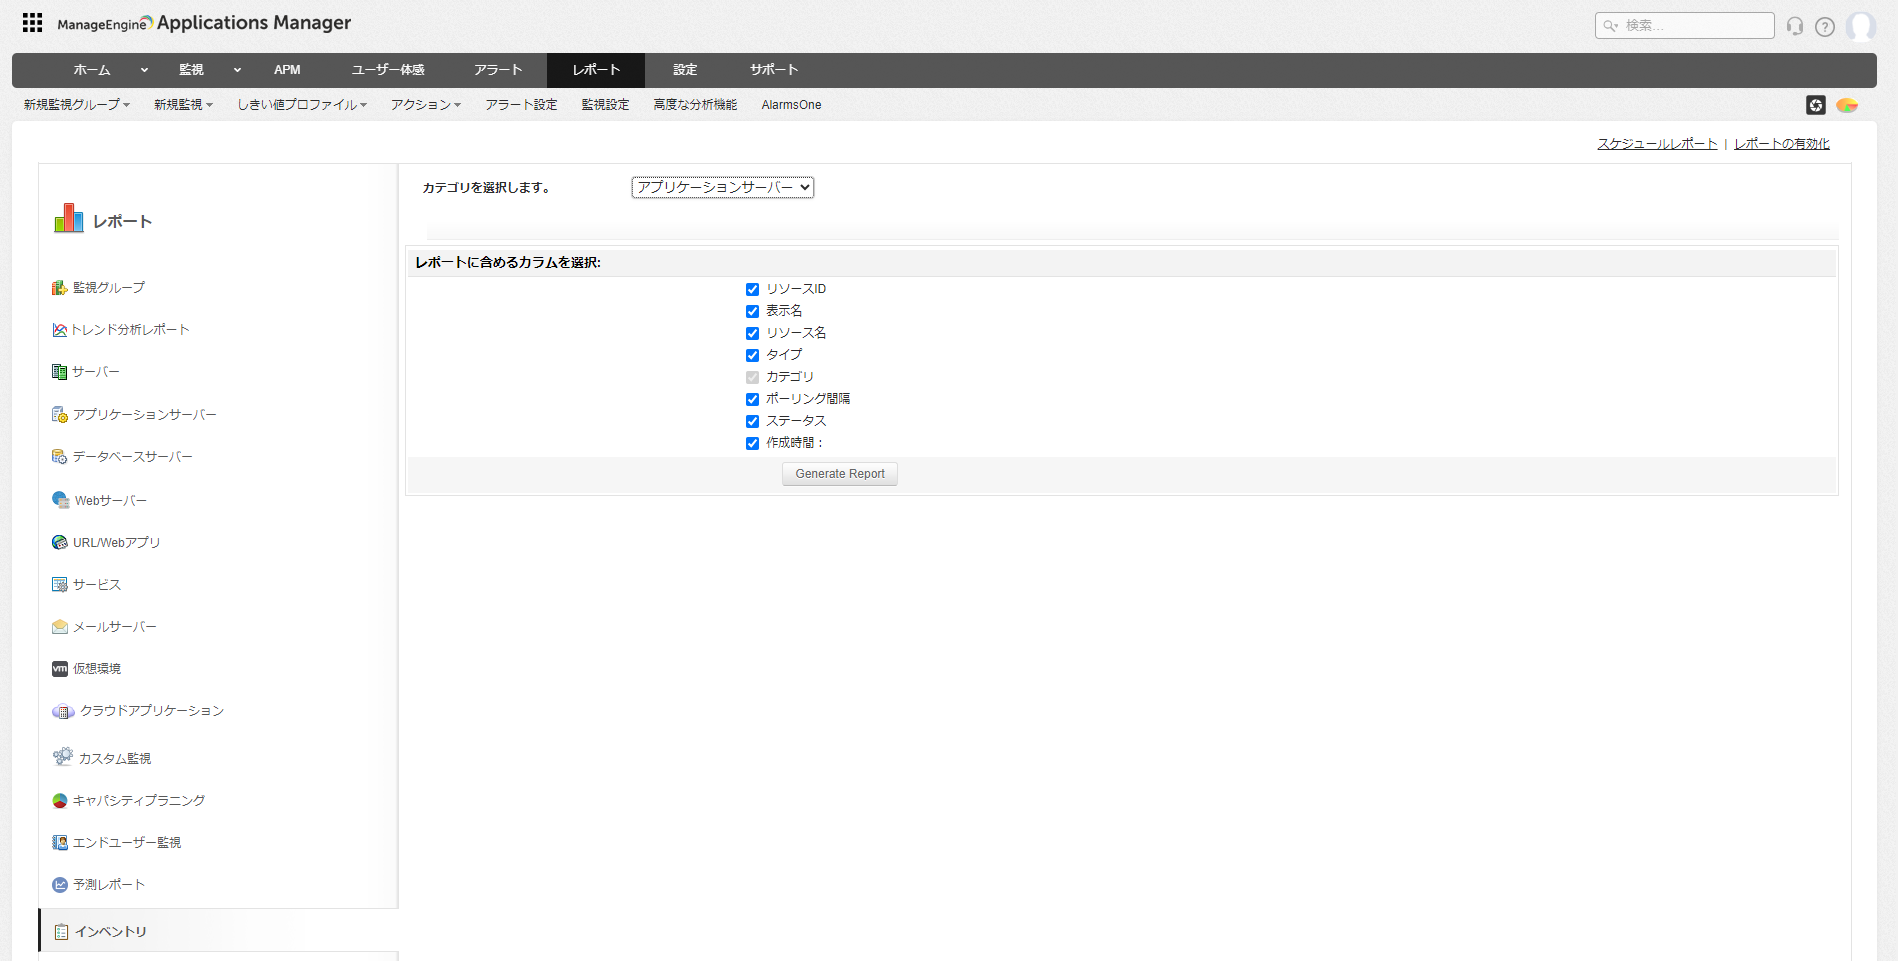Open the apps grid launcher icon
Screen dimensions: 1898x961
(32, 23)
